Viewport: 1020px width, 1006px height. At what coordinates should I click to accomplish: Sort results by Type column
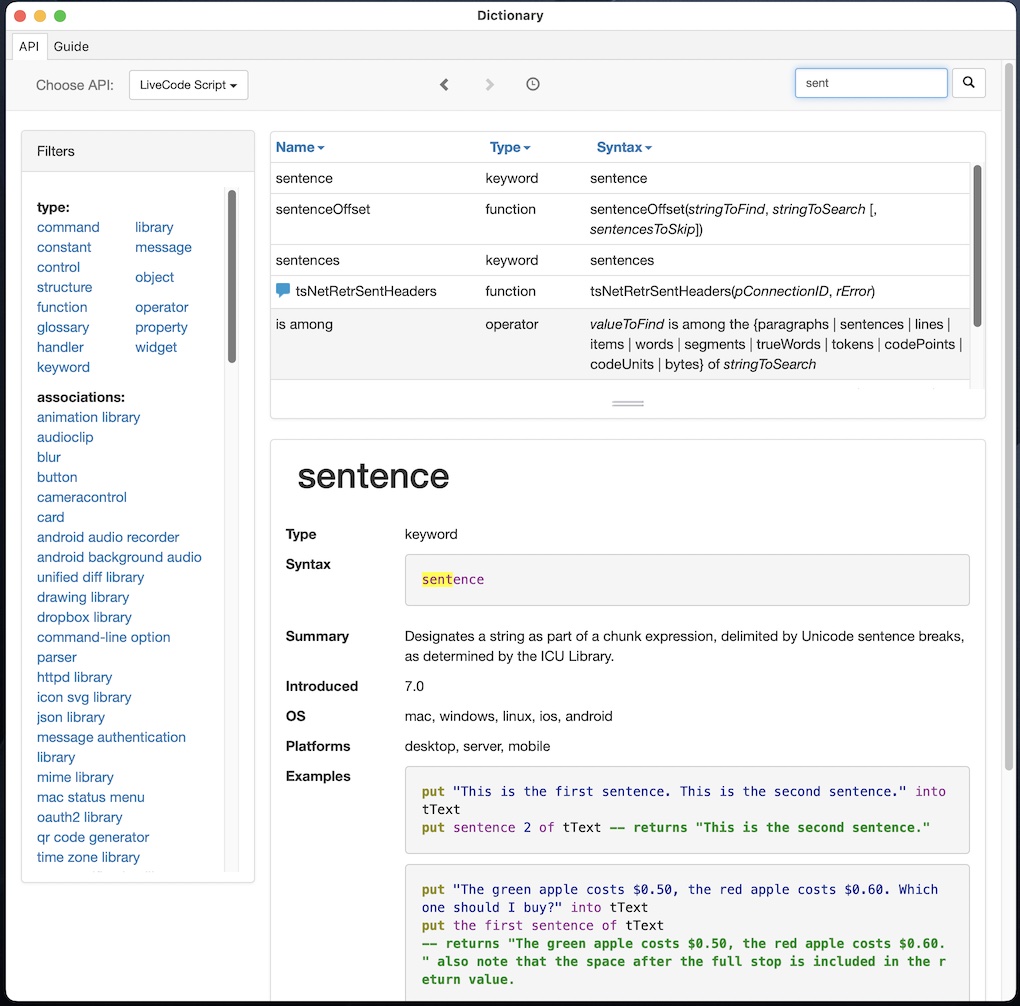(x=510, y=147)
